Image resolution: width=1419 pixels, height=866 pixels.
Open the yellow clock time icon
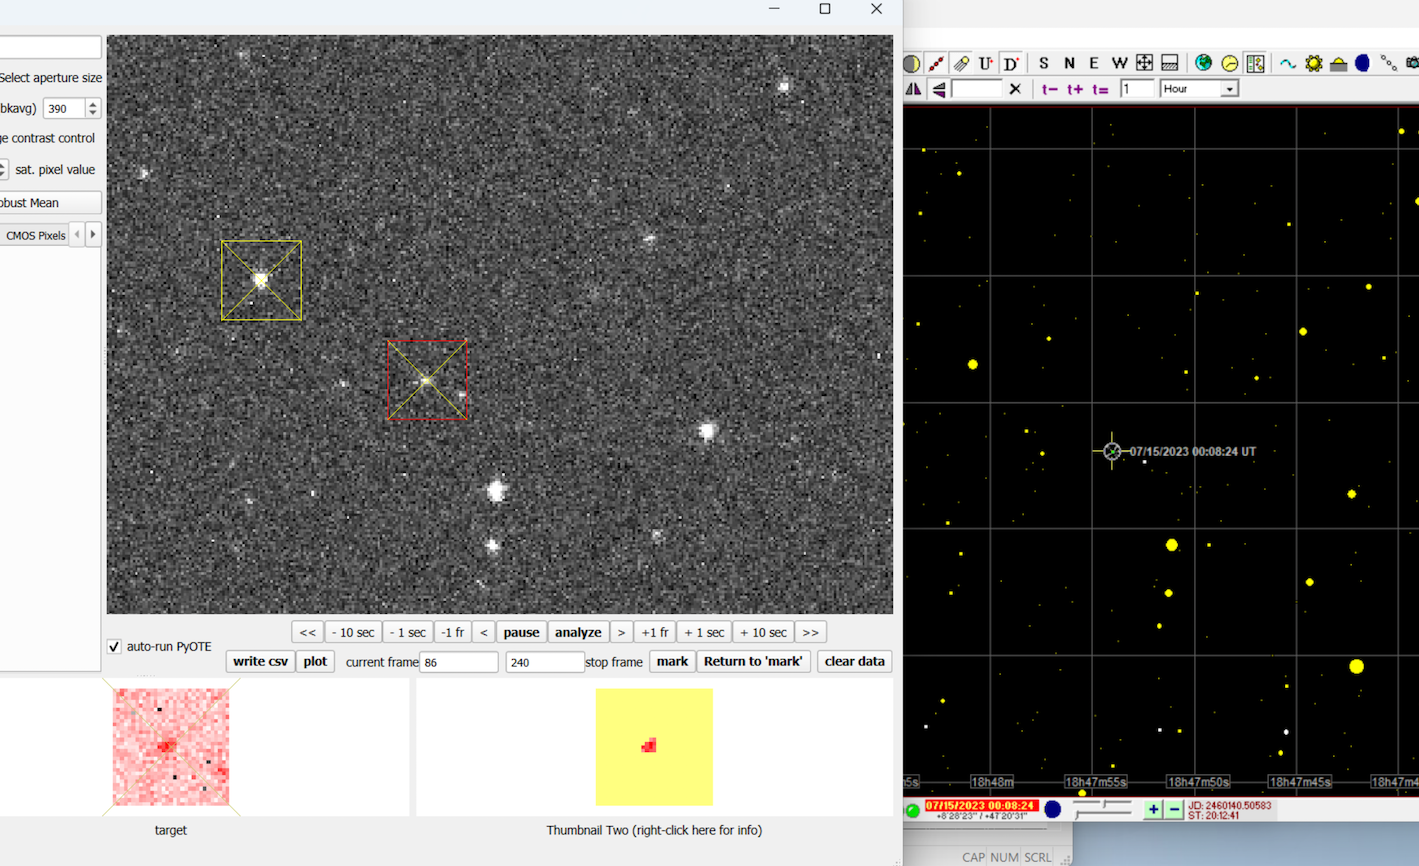coord(1230,63)
